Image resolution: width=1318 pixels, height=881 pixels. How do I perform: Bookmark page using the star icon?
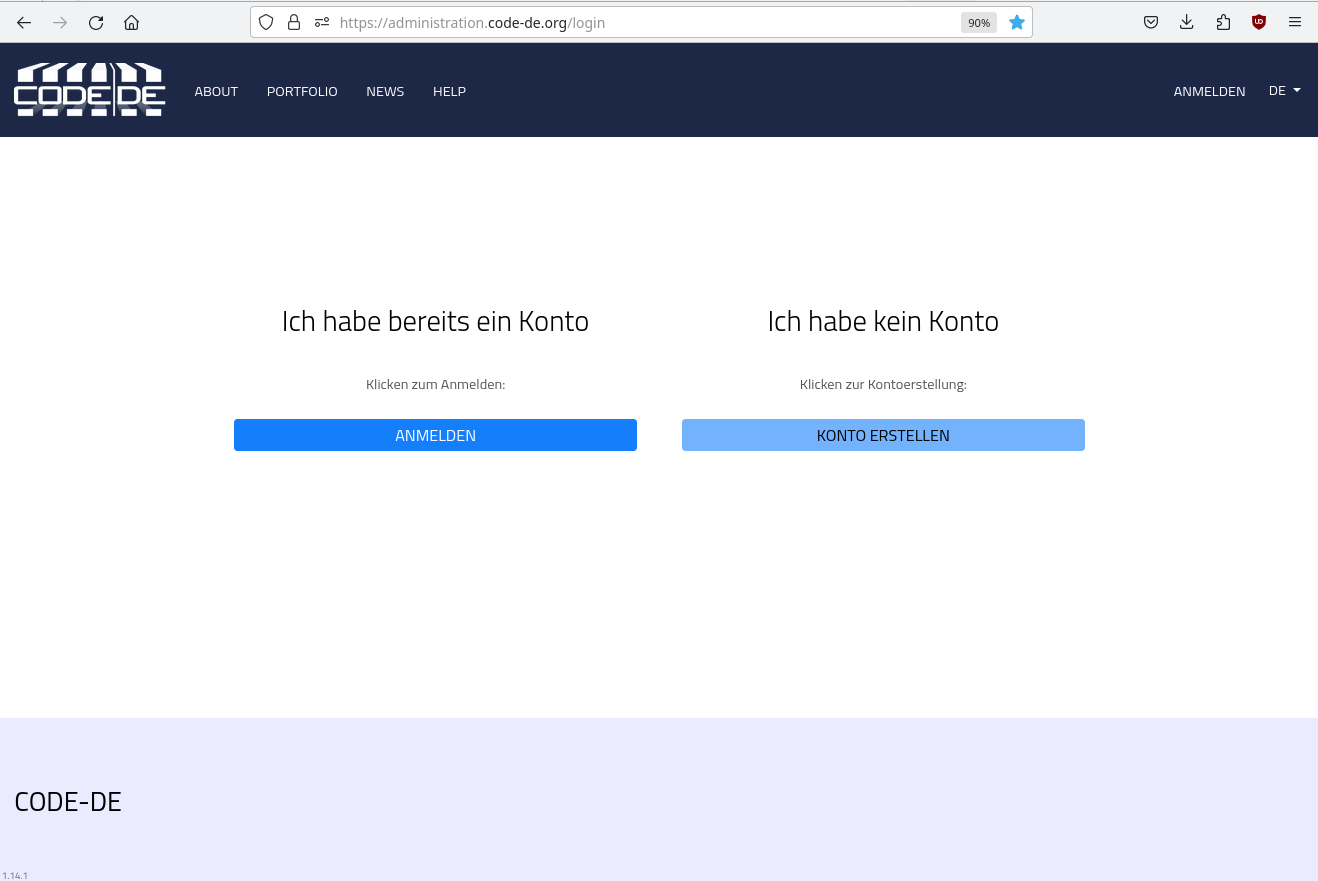tap(1017, 22)
